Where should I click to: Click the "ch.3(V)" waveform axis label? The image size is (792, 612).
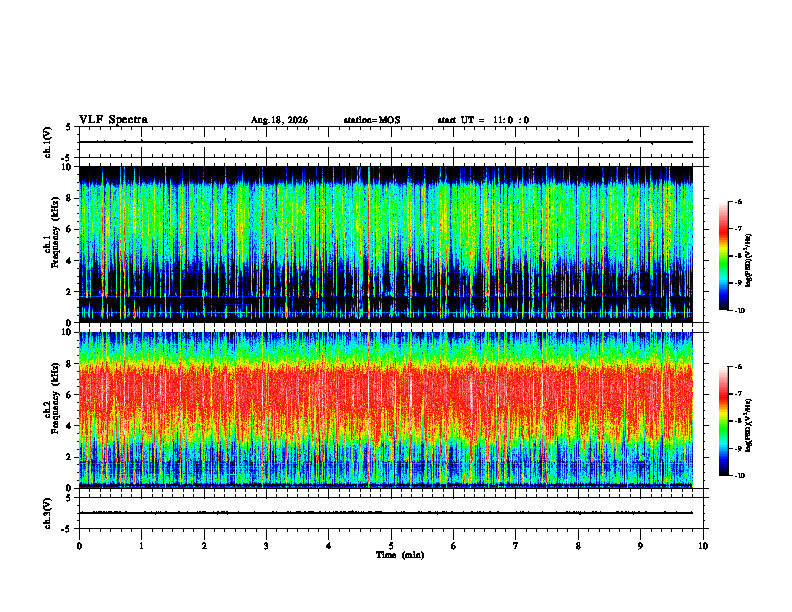coord(47,513)
